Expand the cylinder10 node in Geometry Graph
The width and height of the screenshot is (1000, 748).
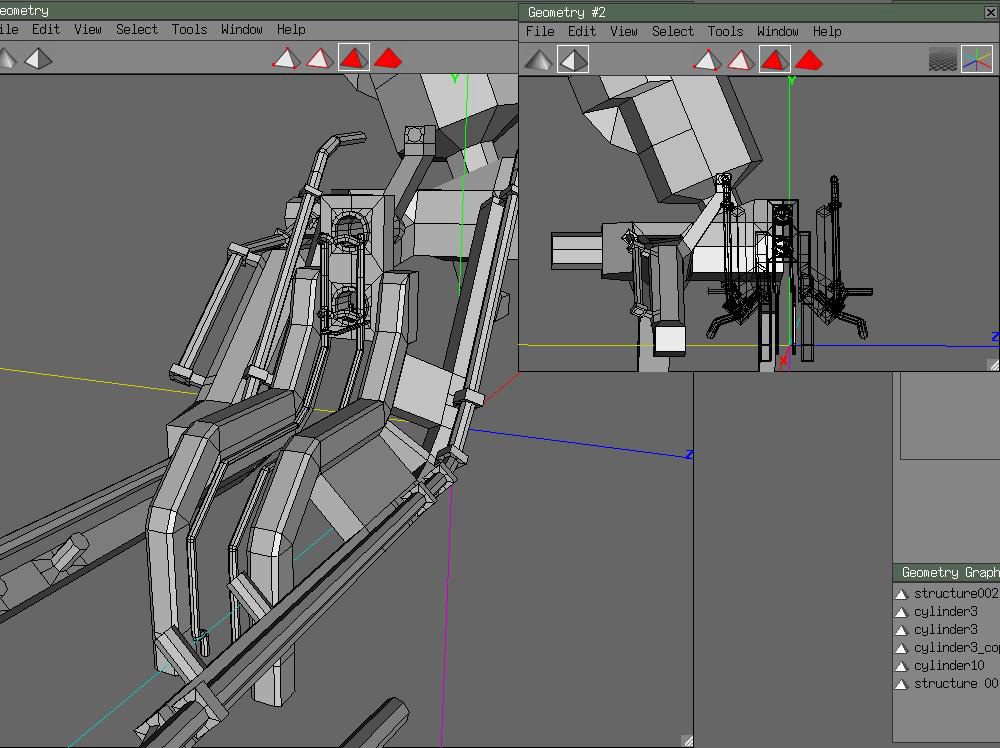click(901, 666)
